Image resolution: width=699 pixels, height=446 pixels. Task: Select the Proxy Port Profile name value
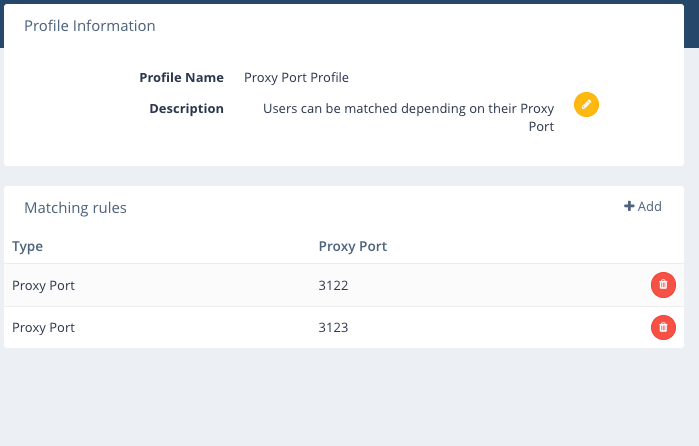(296, 77)
